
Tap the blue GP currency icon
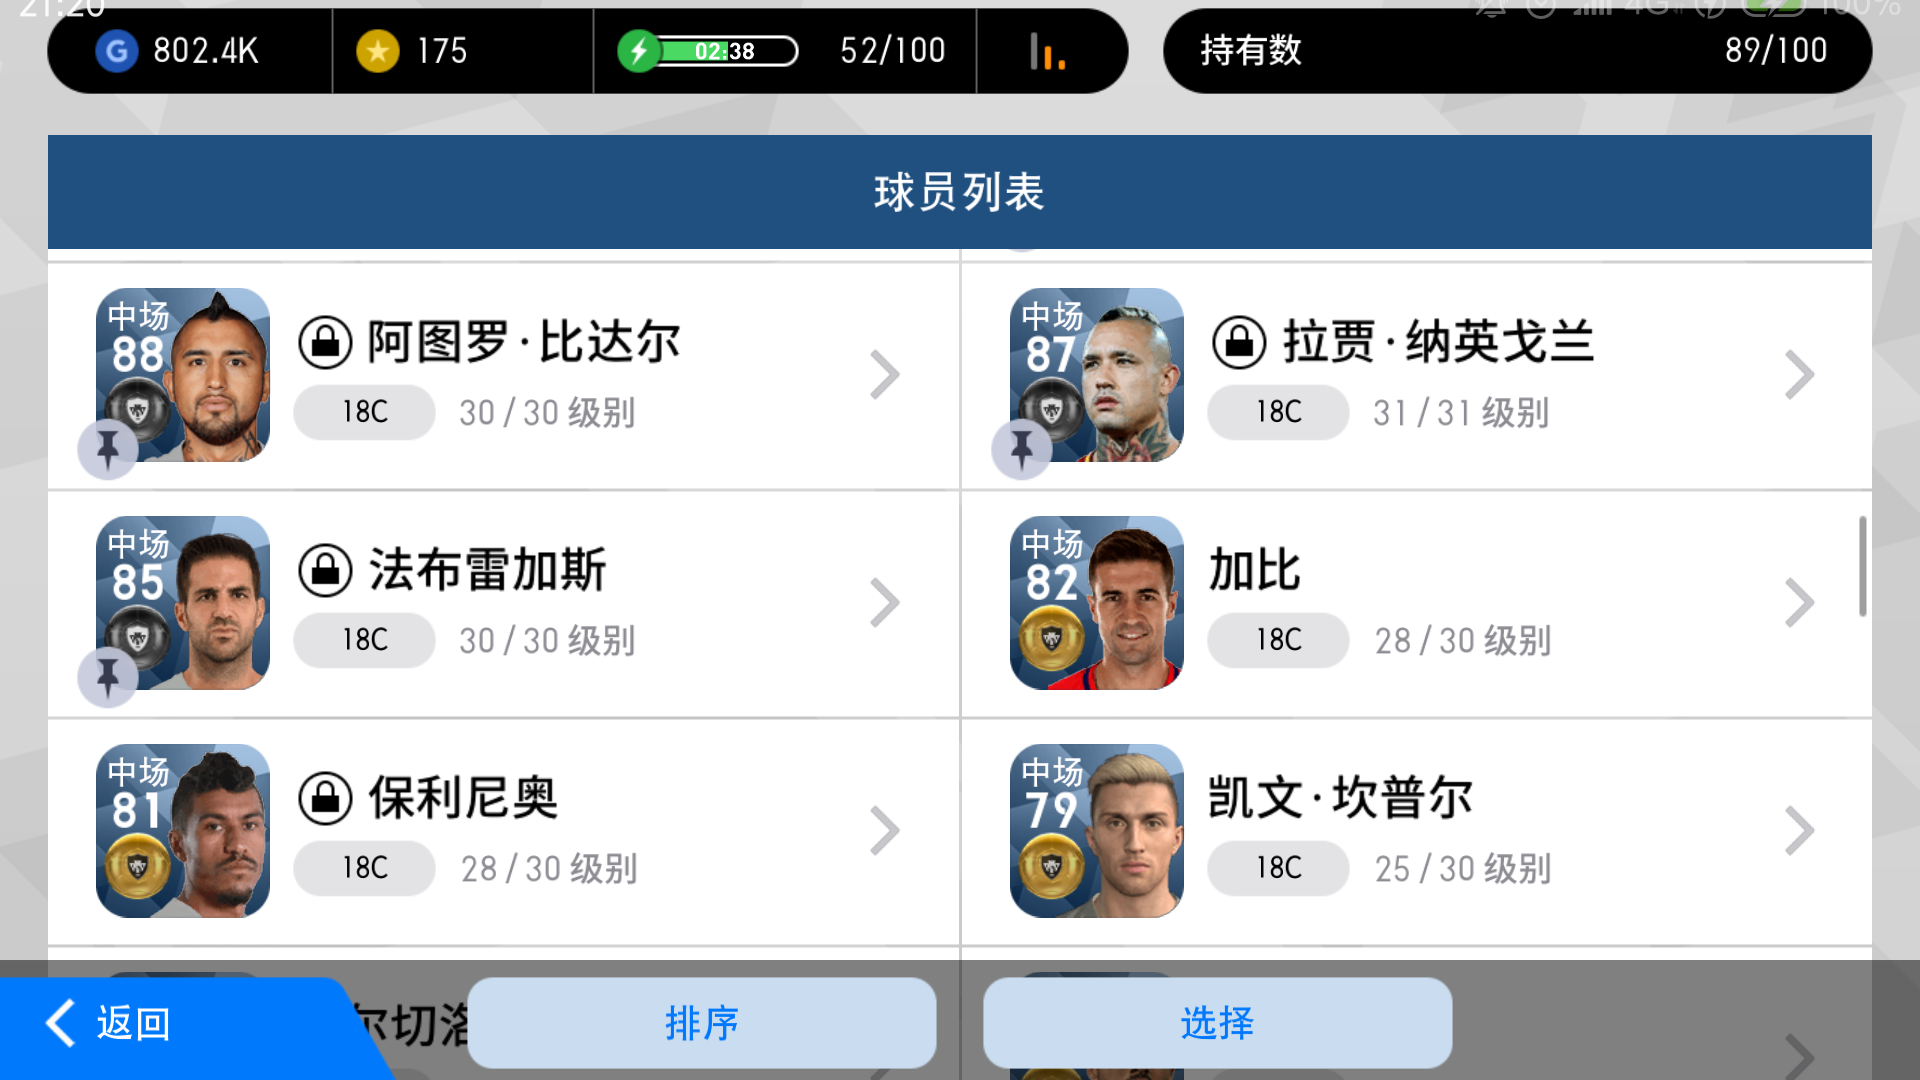pyautogui.click(x=117, y=51)
